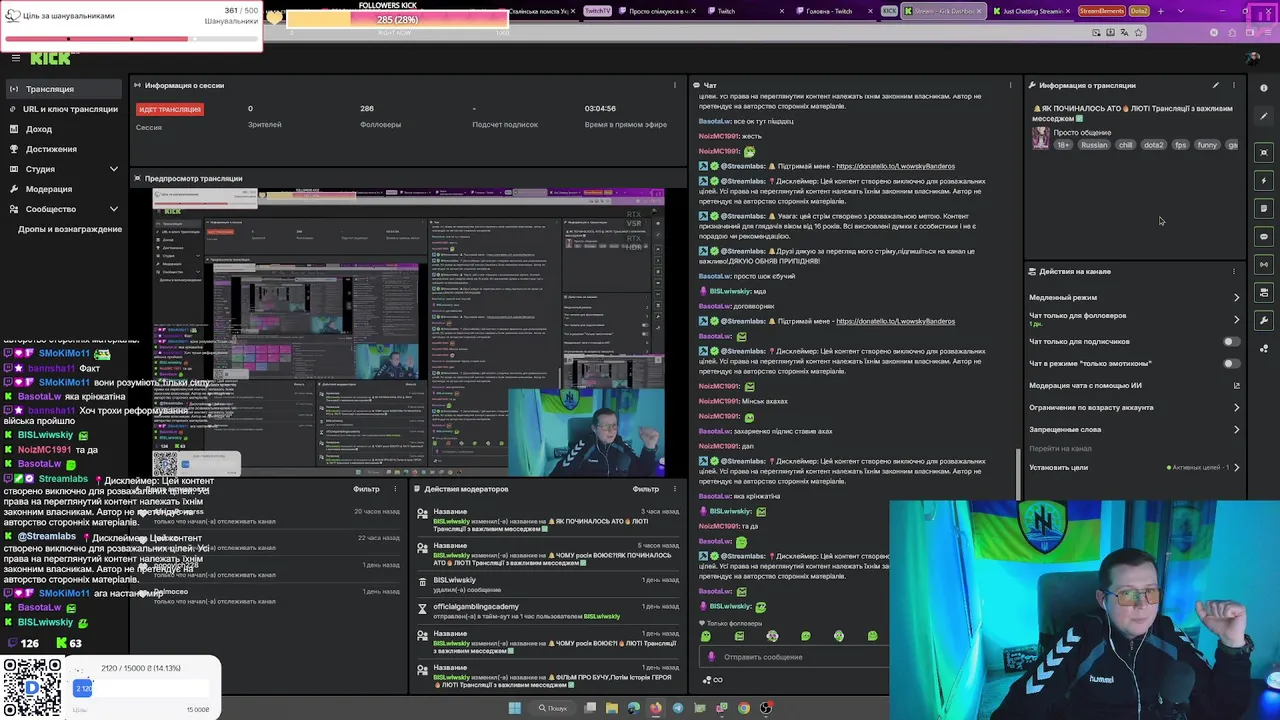Open the Достижения page
Image resolution: width=1280 pixels, height=720 pixels.
(x=51, y=149)
